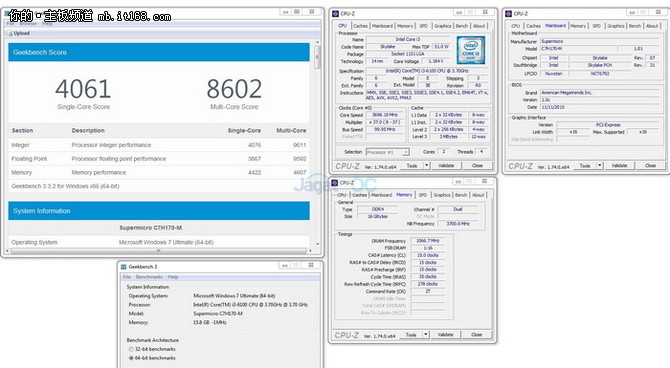Switch to the Caches tab in the CPU-tab CPU-Z window
670x368 pixels.
coord(360,26)
